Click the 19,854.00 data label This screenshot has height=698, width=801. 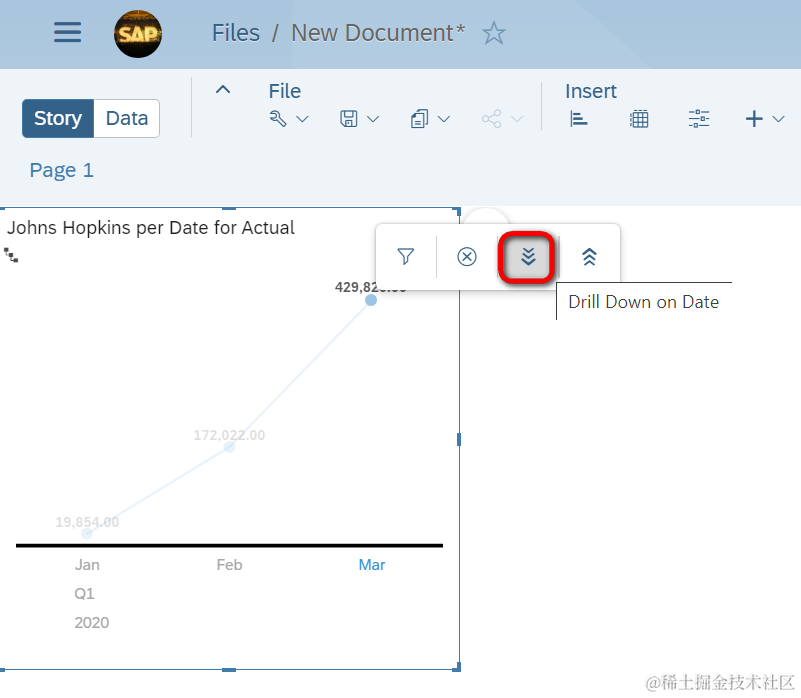click(x=87, y=522)
